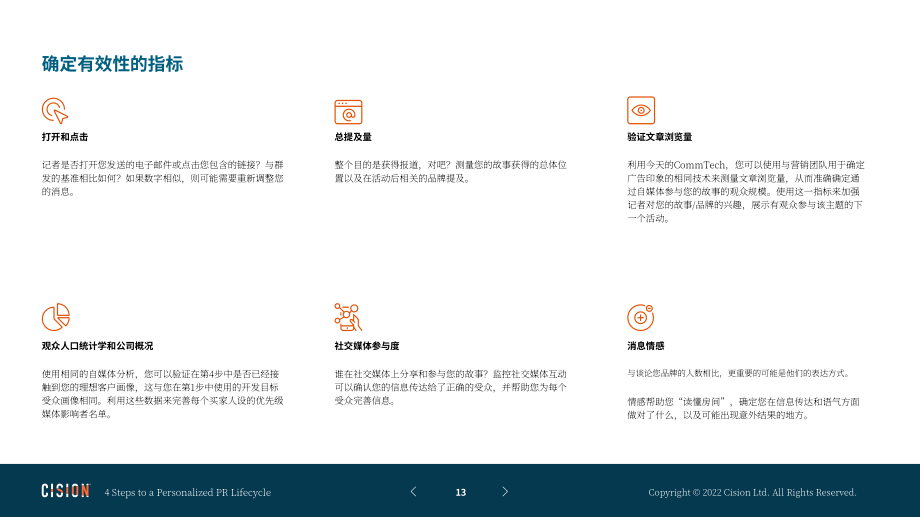920x517 pixels.
Task: Click paragraph starting 整个目的是获得报道
Action: click(451, 172)
